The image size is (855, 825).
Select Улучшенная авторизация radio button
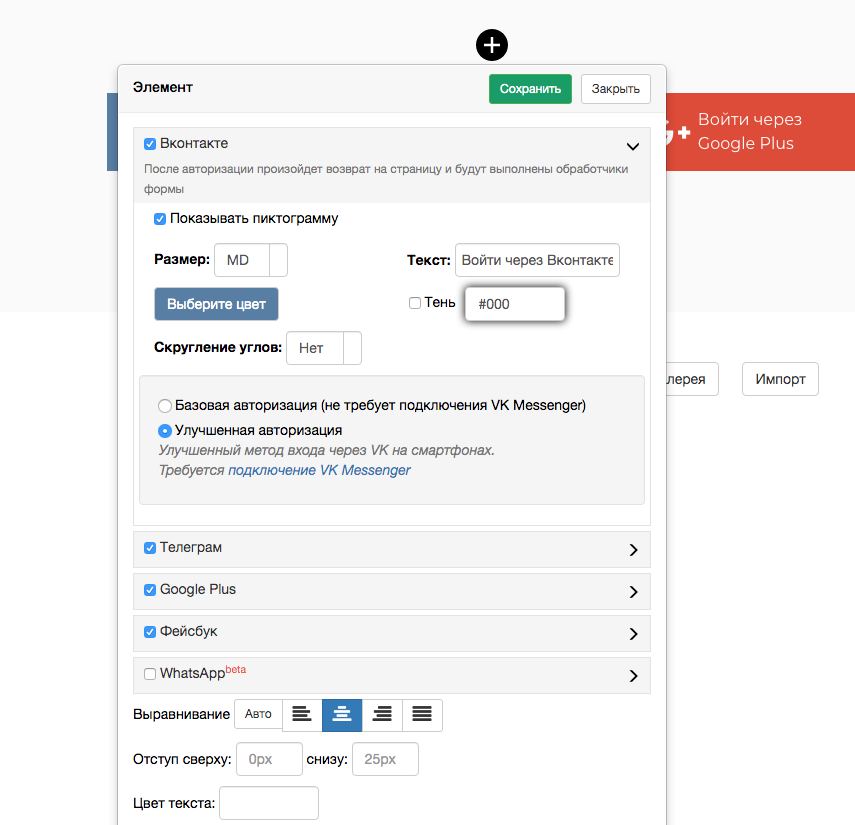click(x=165, y=431)
